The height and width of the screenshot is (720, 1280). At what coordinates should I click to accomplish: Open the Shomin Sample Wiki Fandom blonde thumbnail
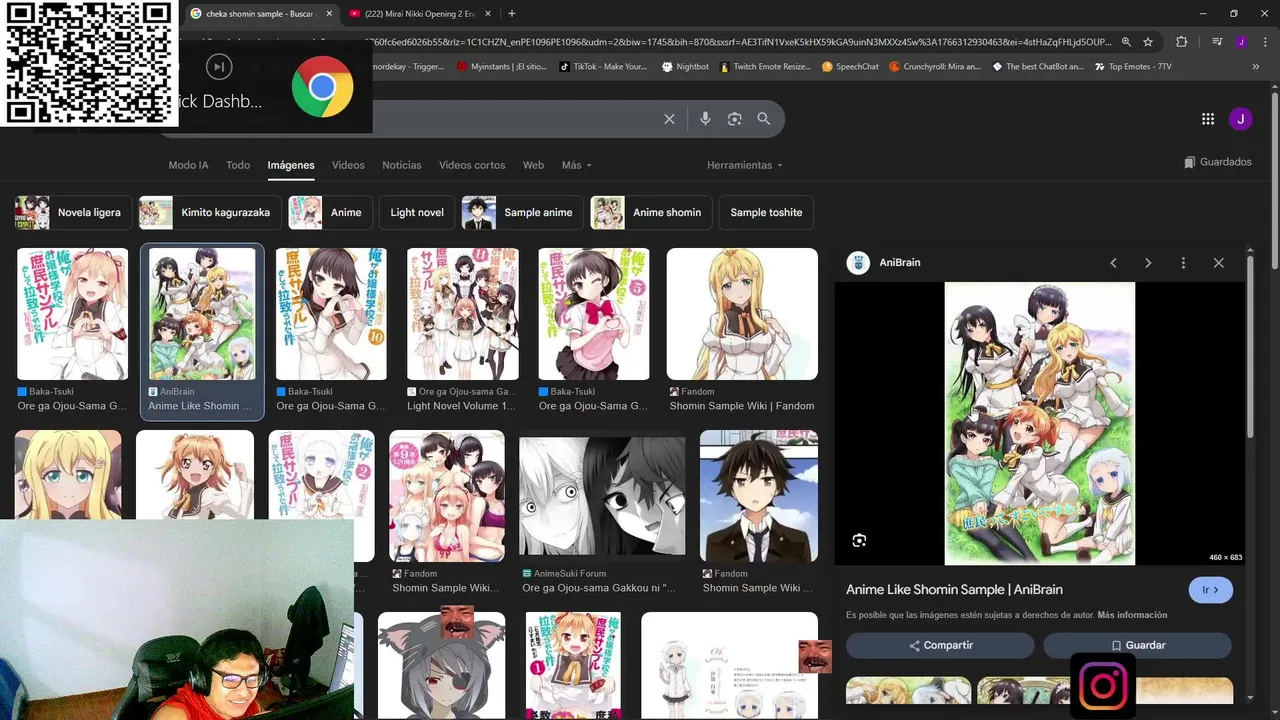(742, 314)
